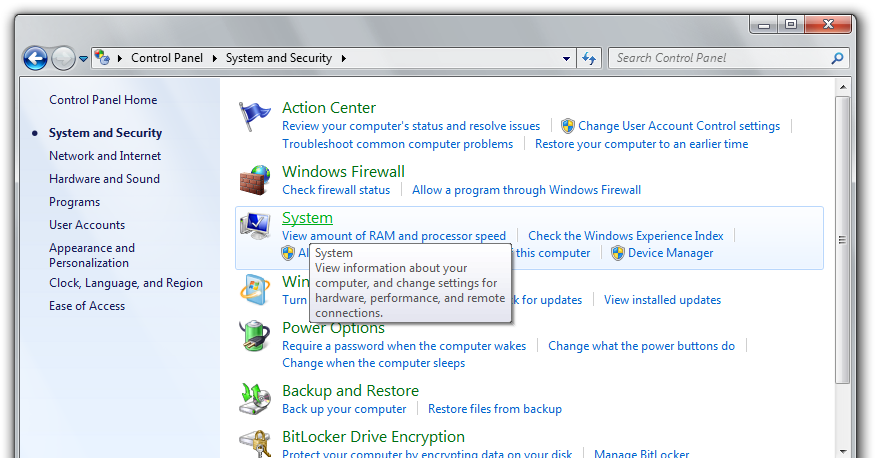The image size is (875, 458).
Task: Expand the arrow after System and Security breadcrumb
Action: 343,58
